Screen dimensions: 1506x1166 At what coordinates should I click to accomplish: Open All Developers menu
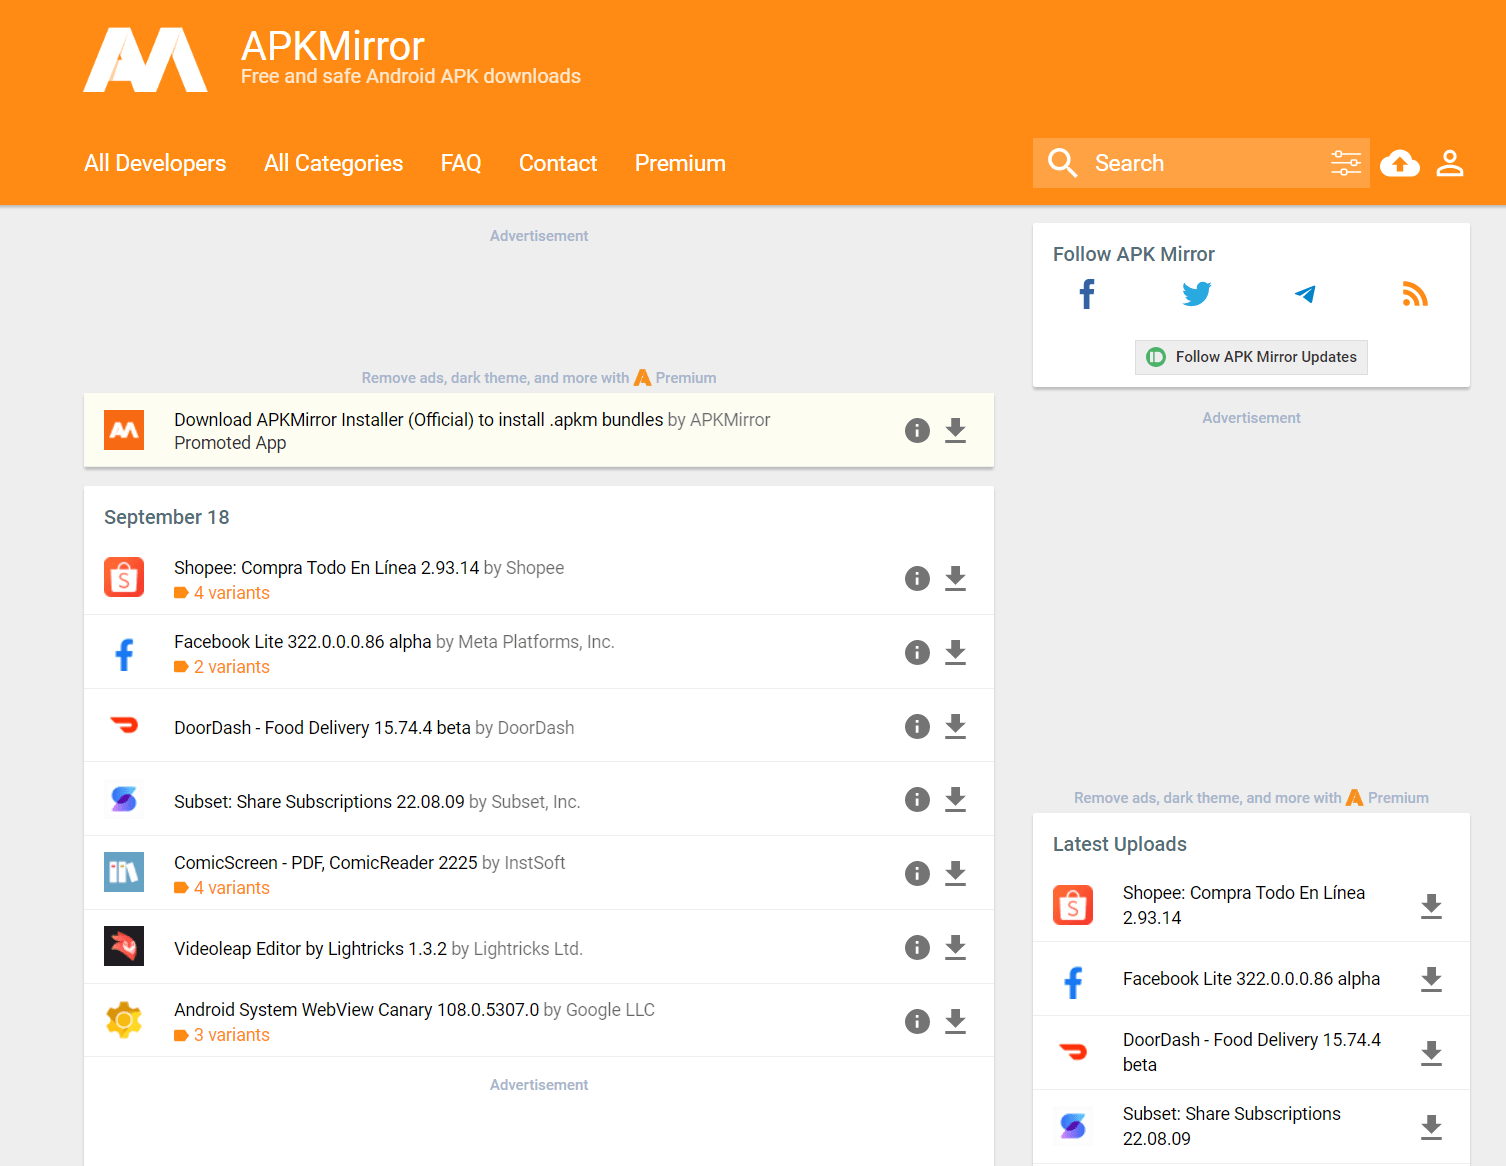pos(155,163)
